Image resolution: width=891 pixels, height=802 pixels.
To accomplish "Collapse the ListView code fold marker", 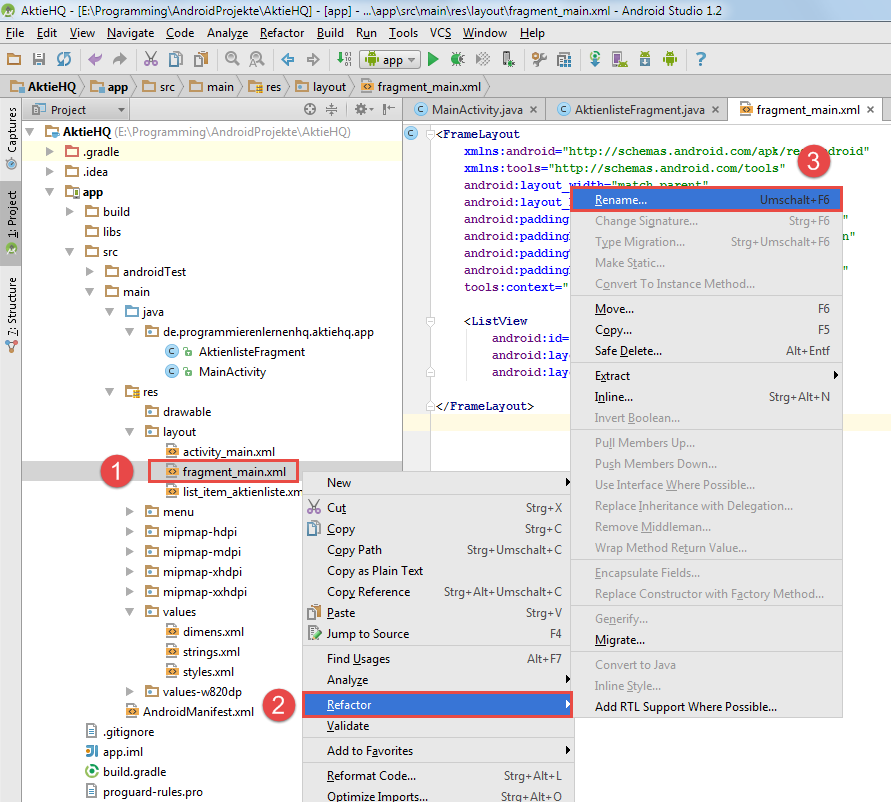I will point(431,321).
